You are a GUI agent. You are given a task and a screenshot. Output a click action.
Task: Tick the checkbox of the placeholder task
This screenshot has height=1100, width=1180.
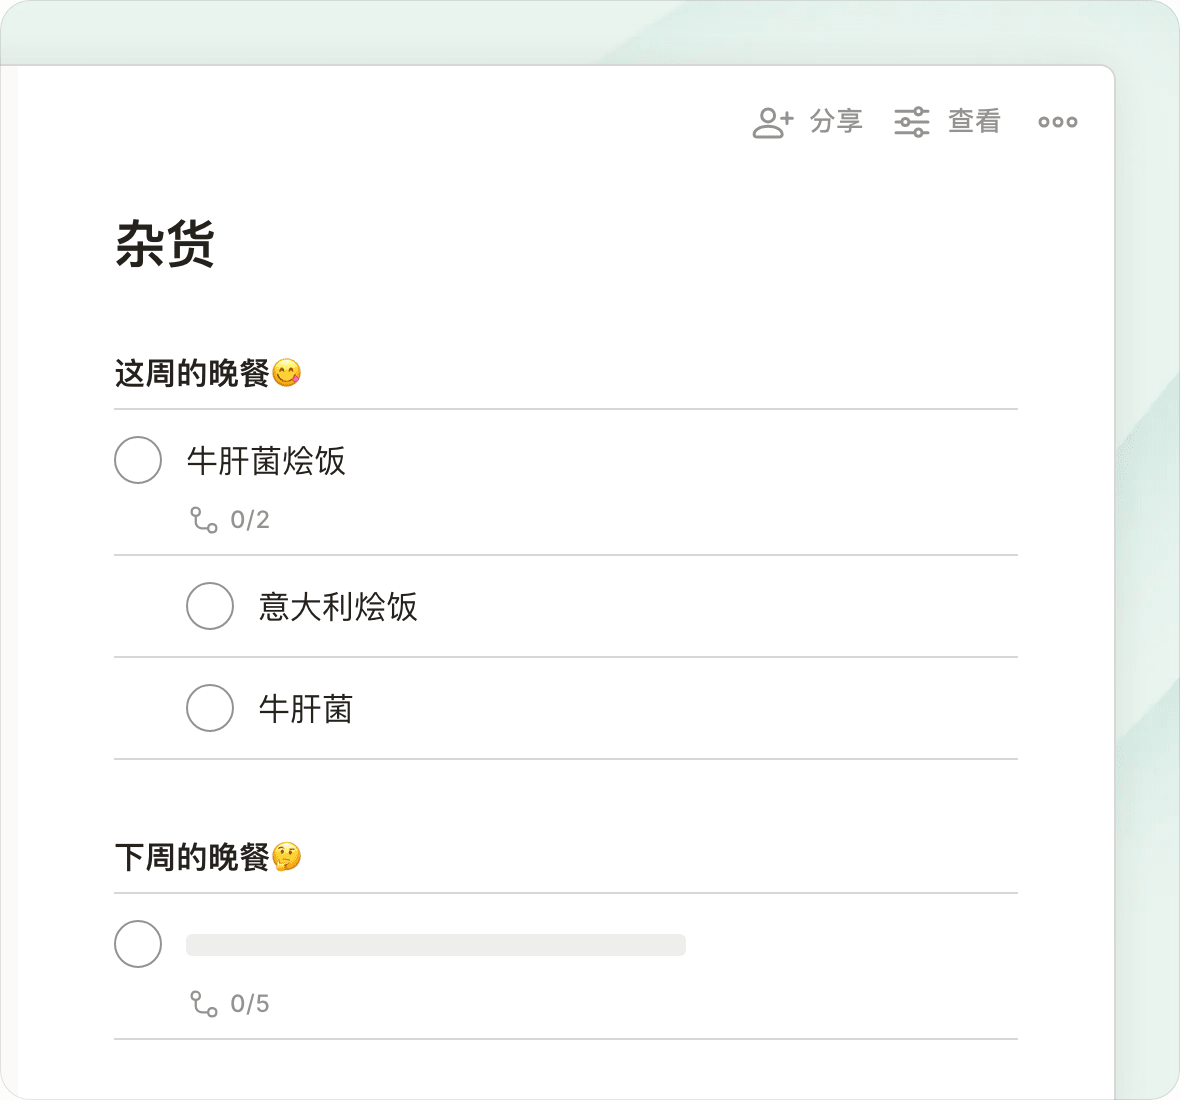[x=138, y=944]
